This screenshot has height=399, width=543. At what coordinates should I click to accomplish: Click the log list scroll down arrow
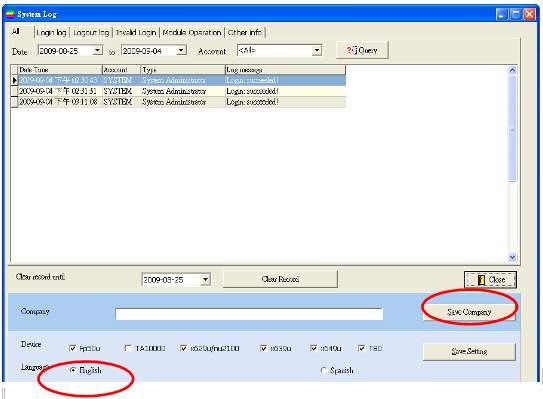click(512, 257)
